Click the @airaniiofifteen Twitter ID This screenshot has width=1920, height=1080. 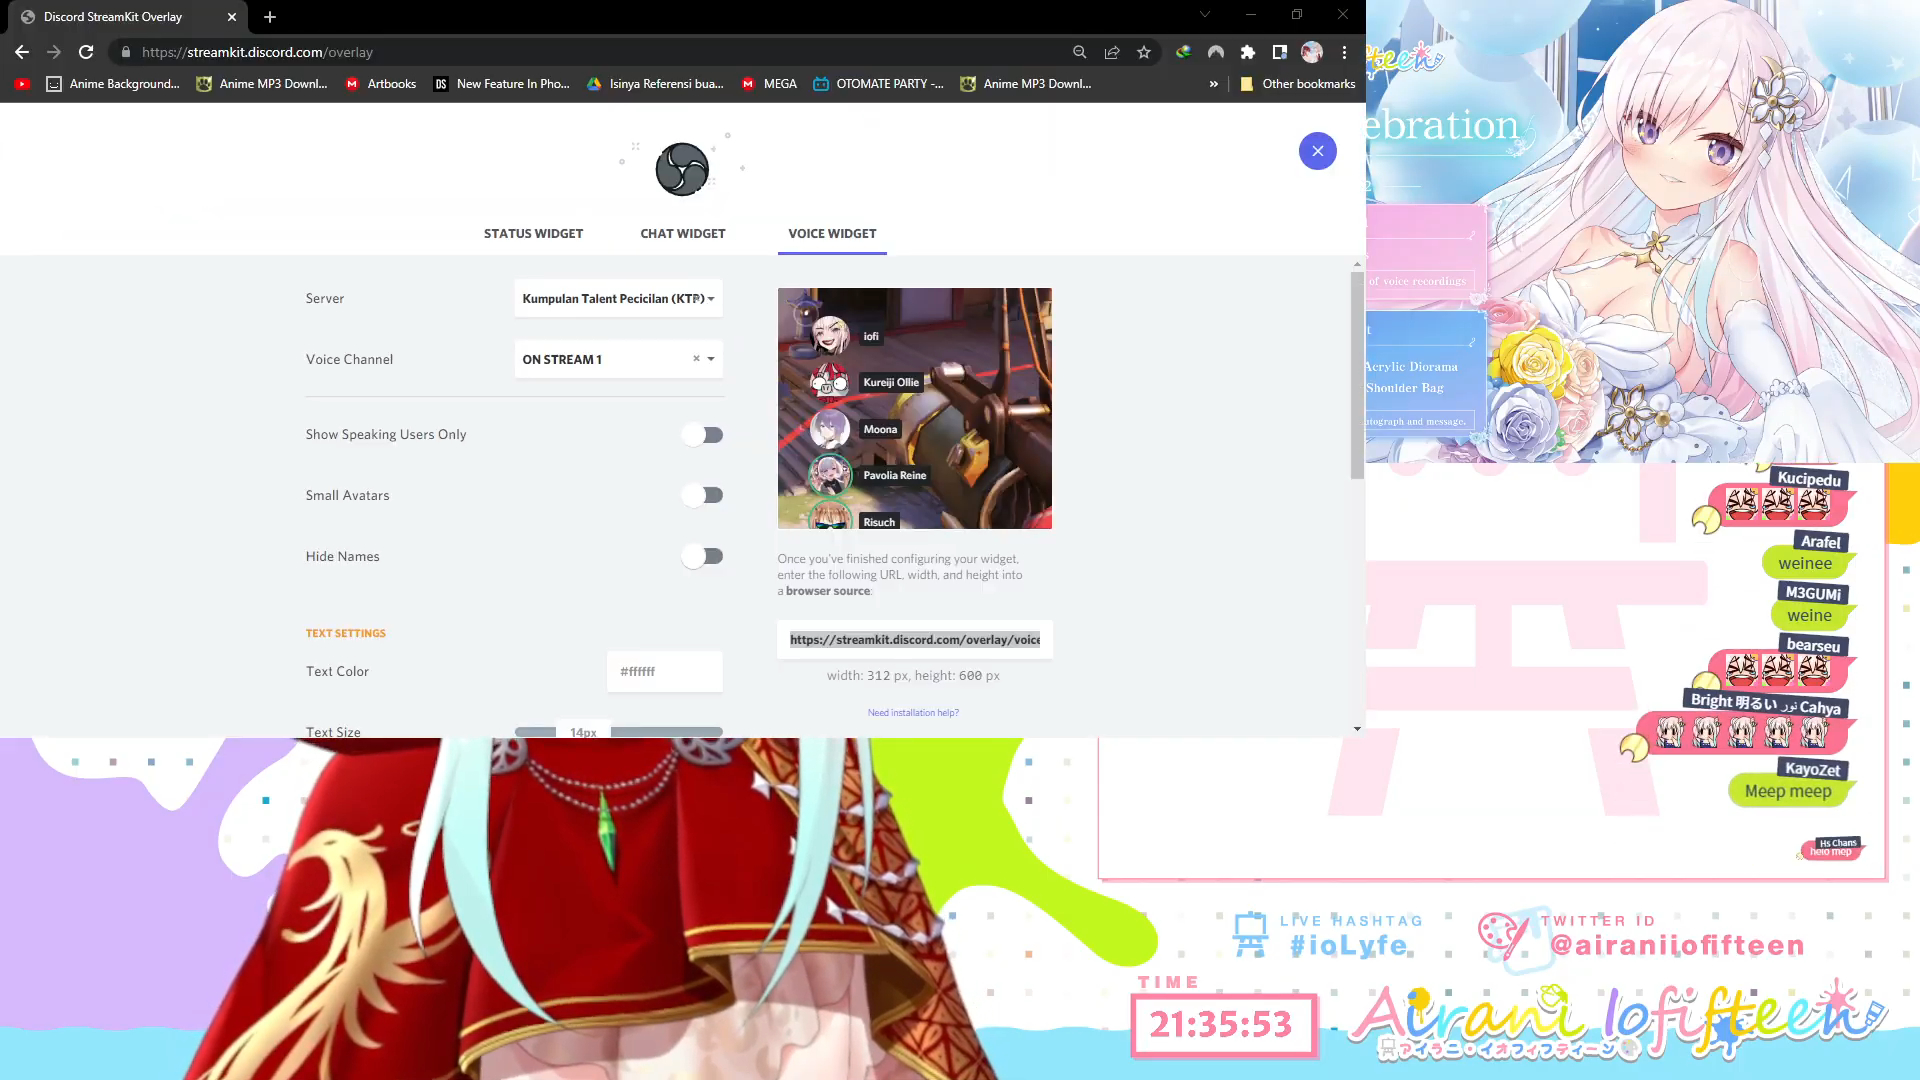(x=1677, y=945)
